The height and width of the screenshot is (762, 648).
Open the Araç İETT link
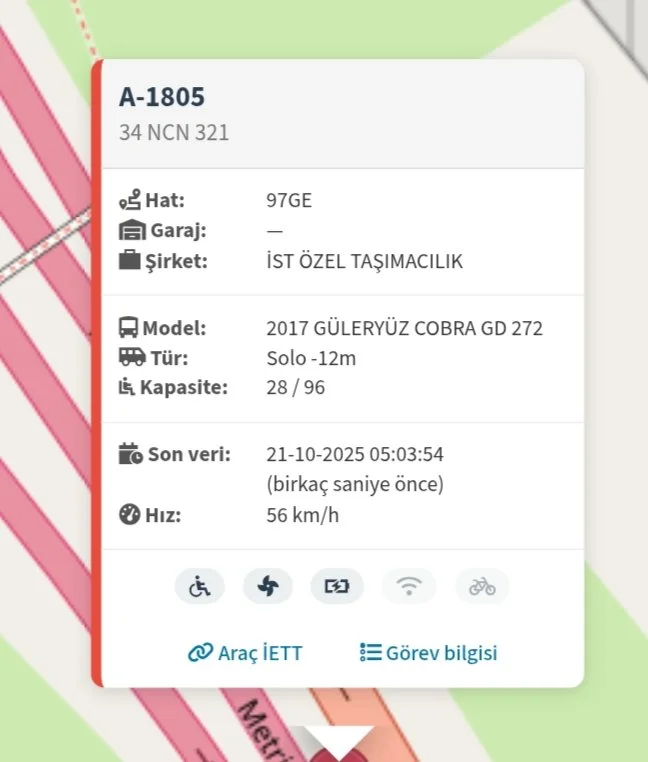click(x=245, y=653)
